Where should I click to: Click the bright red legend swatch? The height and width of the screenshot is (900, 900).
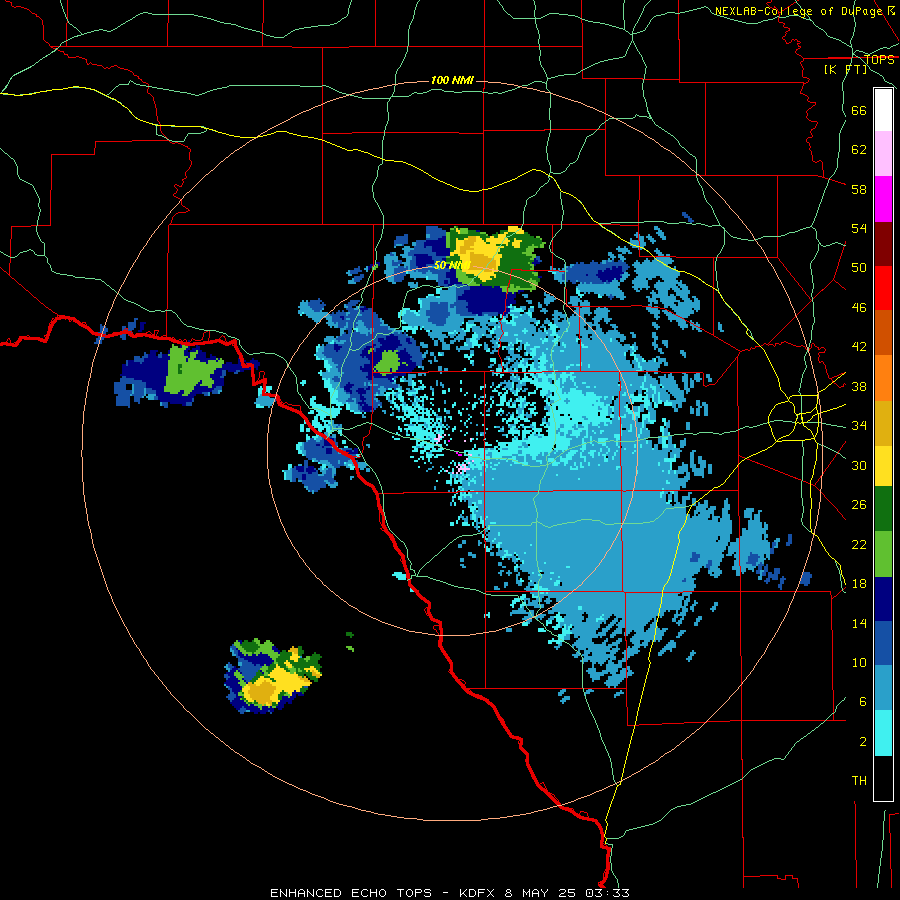click(x=883, y=288)
